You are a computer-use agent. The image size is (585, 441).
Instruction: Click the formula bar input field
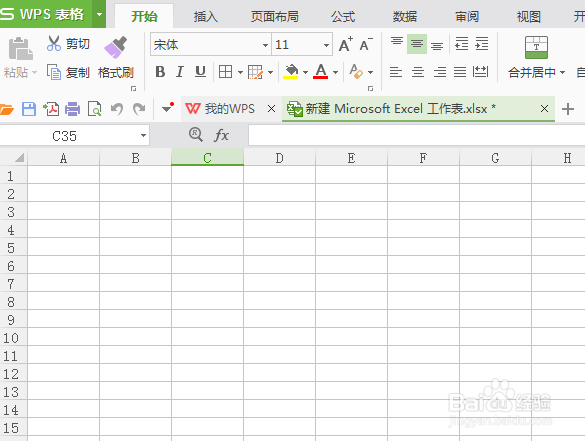(416, 135)
